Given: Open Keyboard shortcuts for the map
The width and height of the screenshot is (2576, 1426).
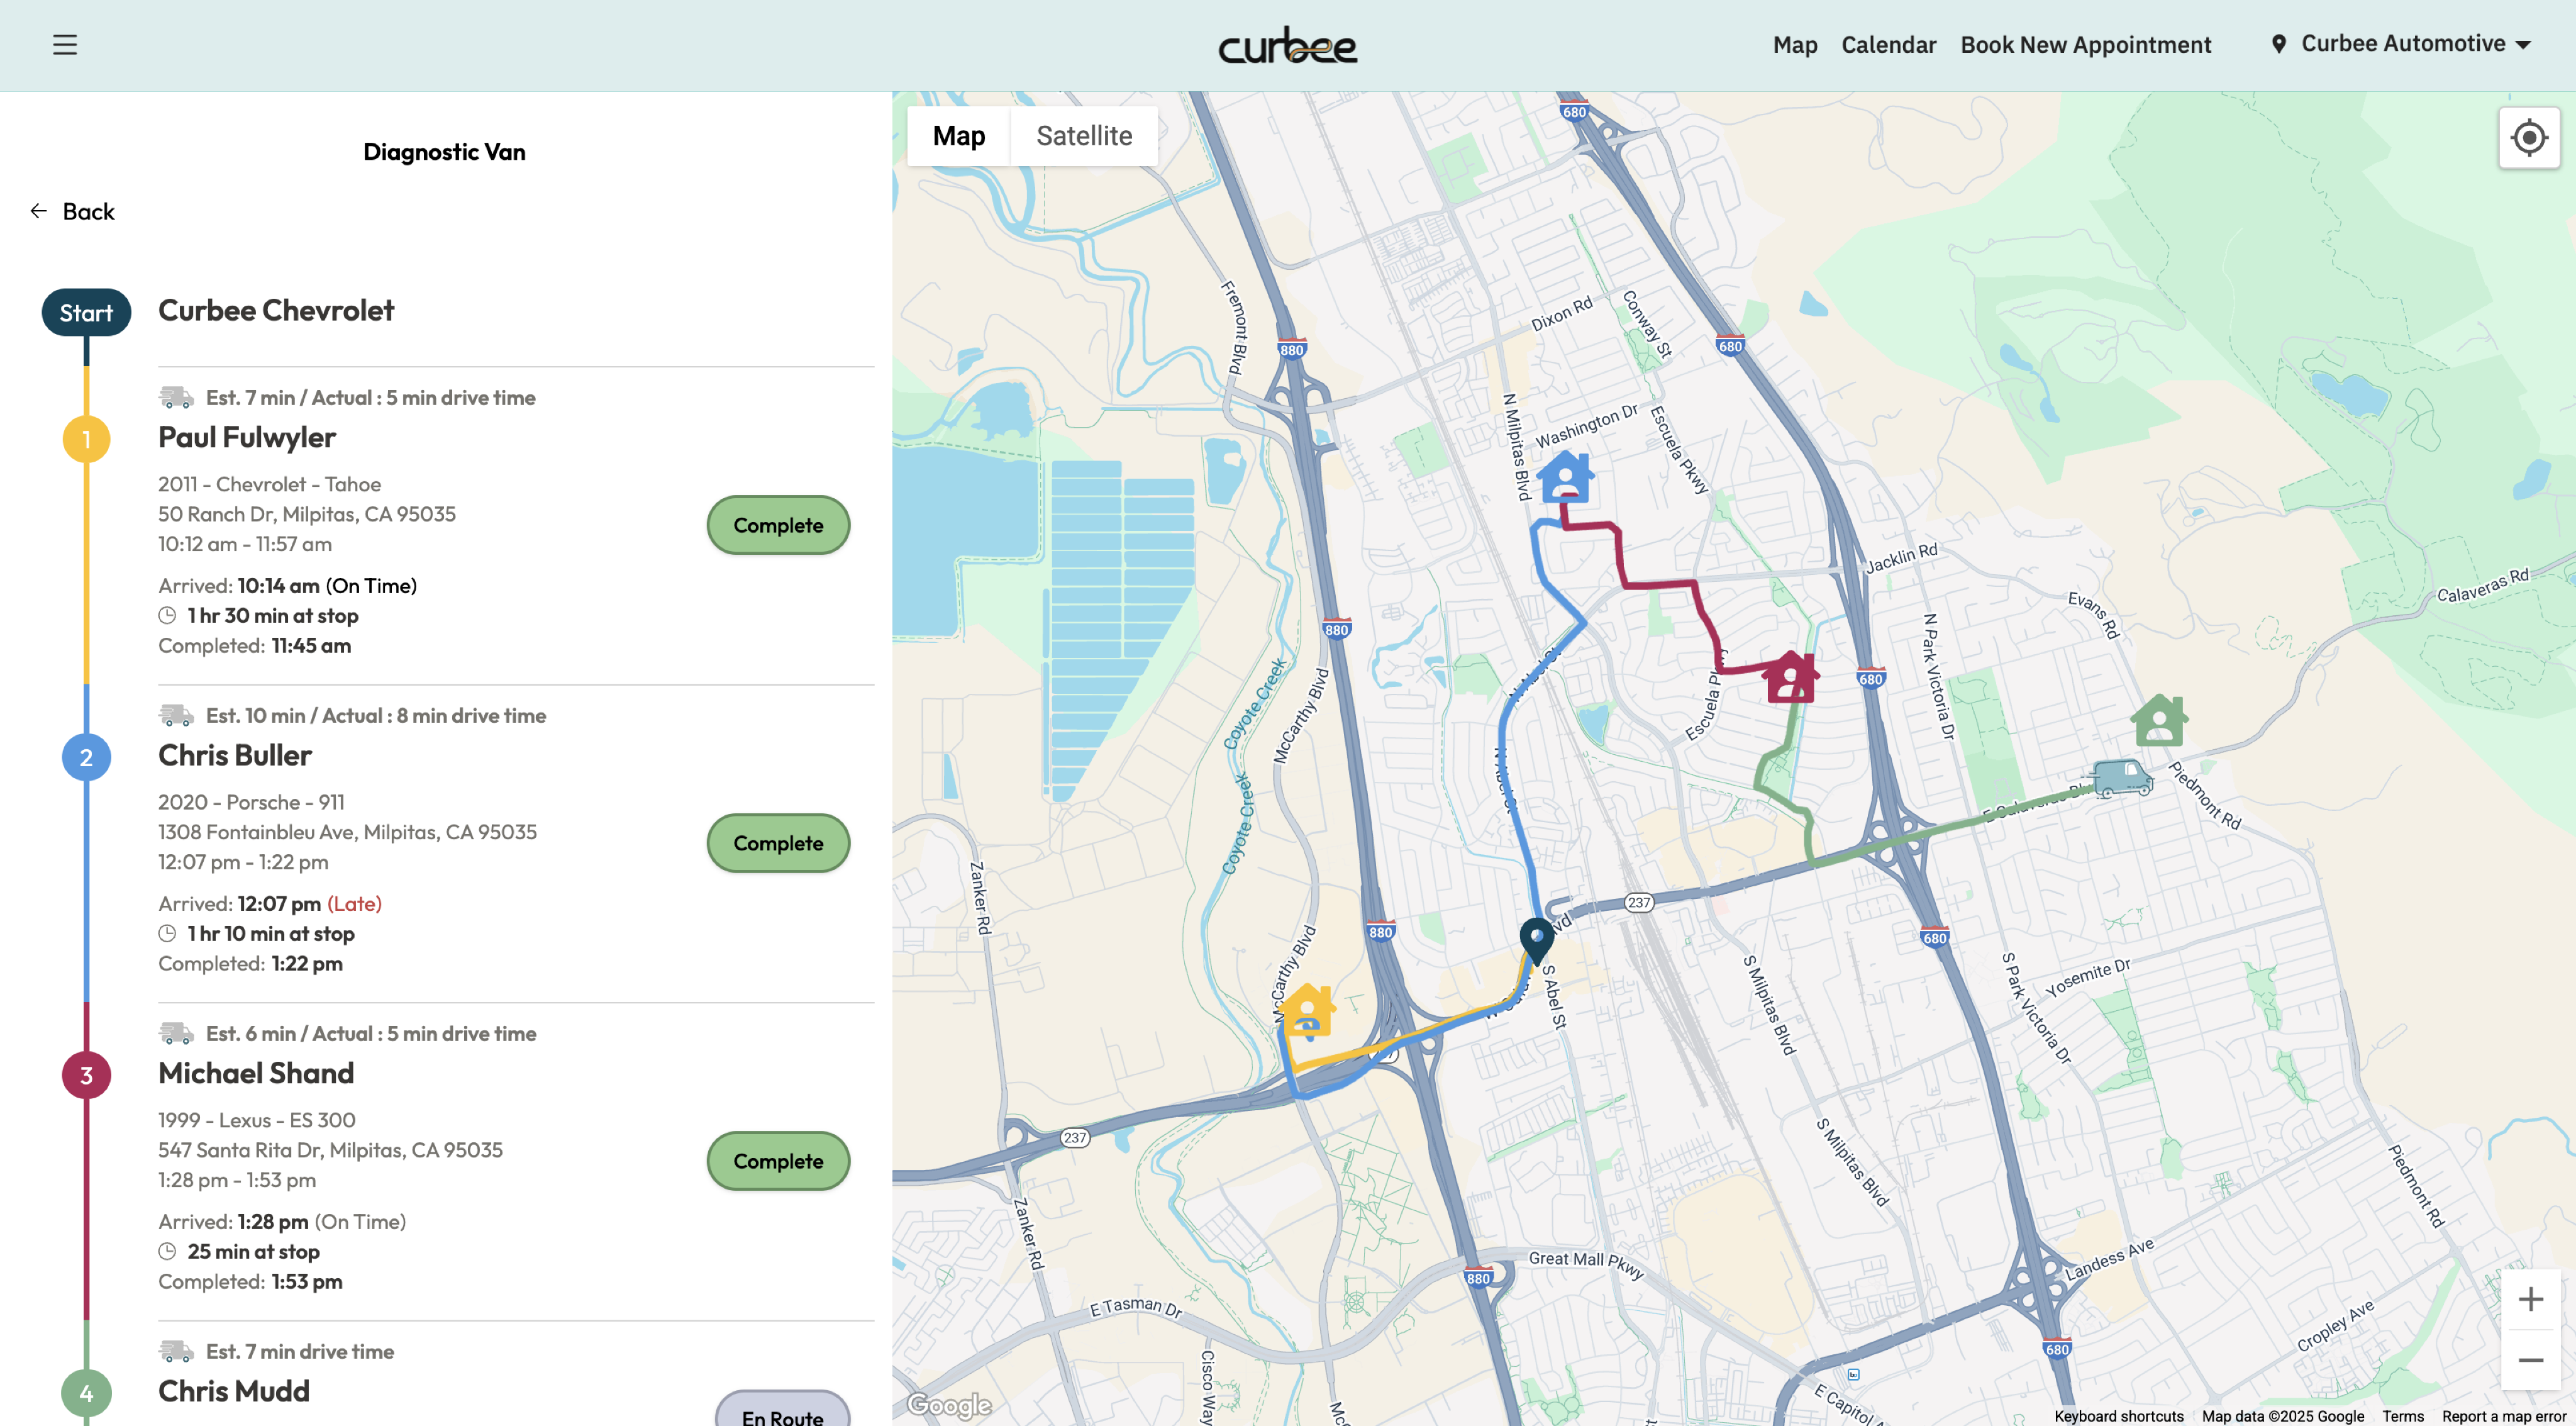Looking at the screenshot, I should pyautogui.click(x=2119, y=1416).
